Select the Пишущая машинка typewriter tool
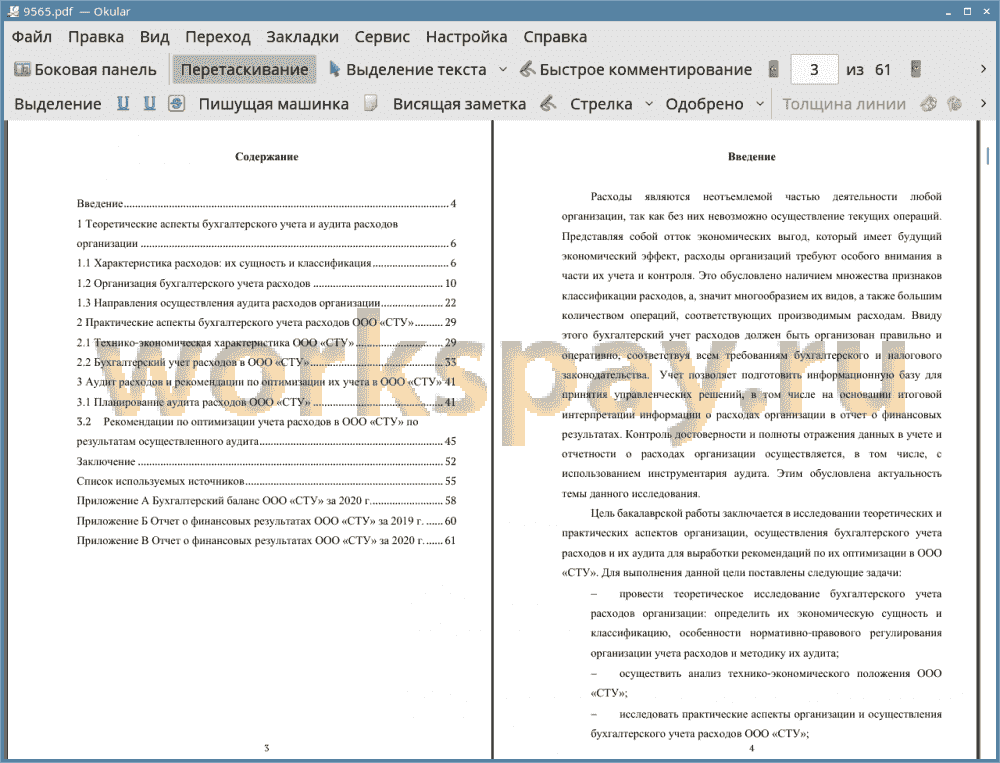1000x763 pixels. tap(274, 104)
